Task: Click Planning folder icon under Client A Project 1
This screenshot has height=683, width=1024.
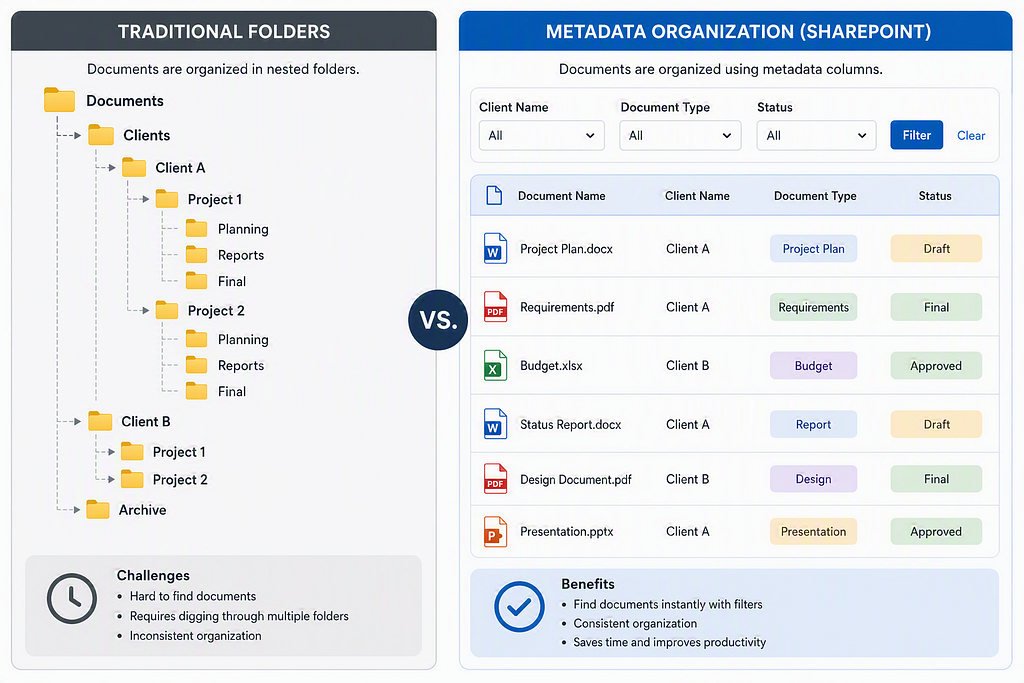Action: pyautogui.click(x=197, y=229)
